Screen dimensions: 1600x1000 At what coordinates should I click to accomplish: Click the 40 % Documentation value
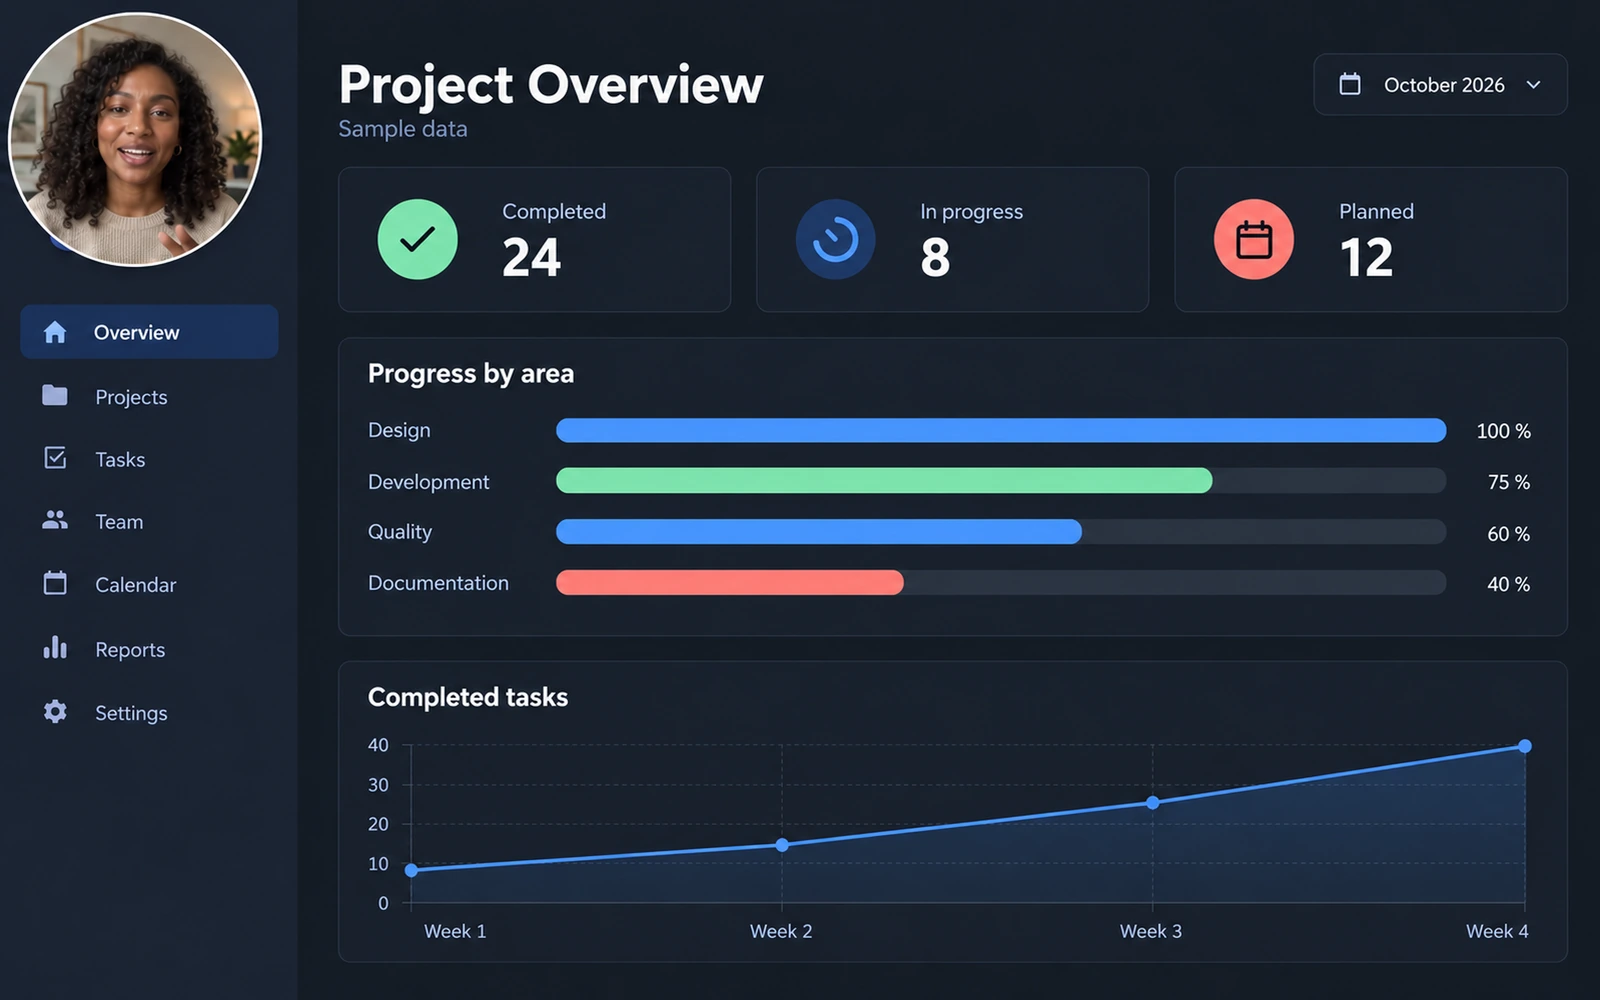(x=1509, y=584)
